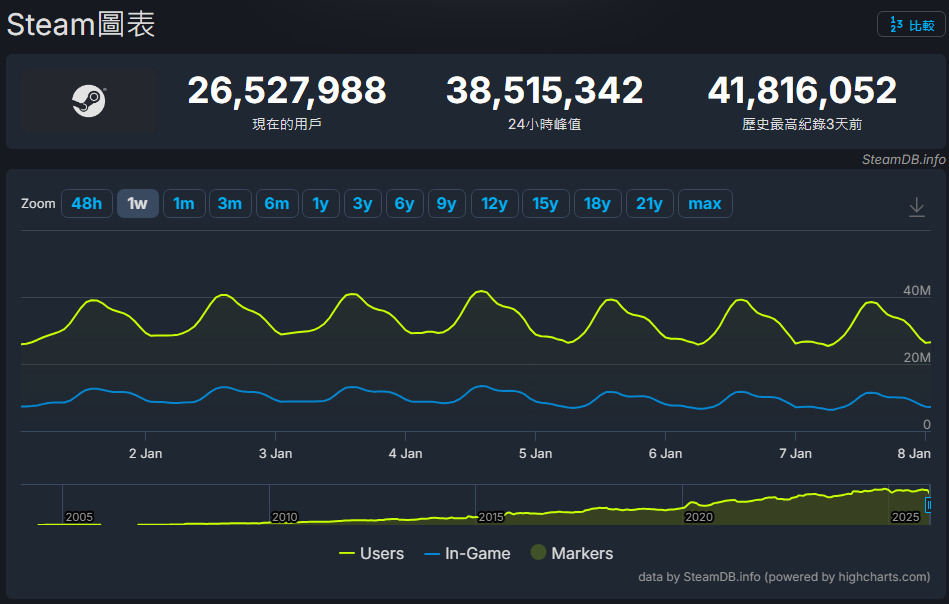This screenshot has width=949, height=604.
Task: Toggle the Markers legend item
Action: point(571,553)
